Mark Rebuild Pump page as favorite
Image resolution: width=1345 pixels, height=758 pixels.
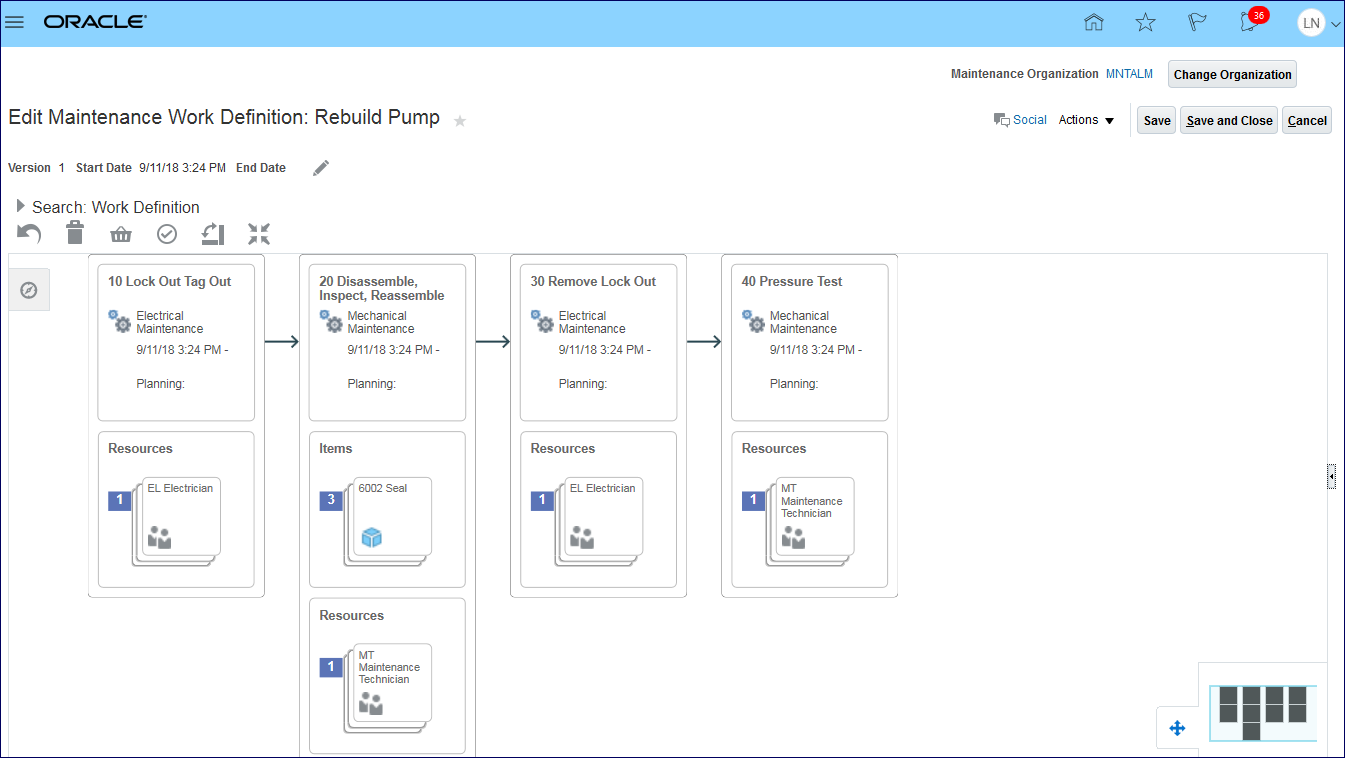point(460,121)
